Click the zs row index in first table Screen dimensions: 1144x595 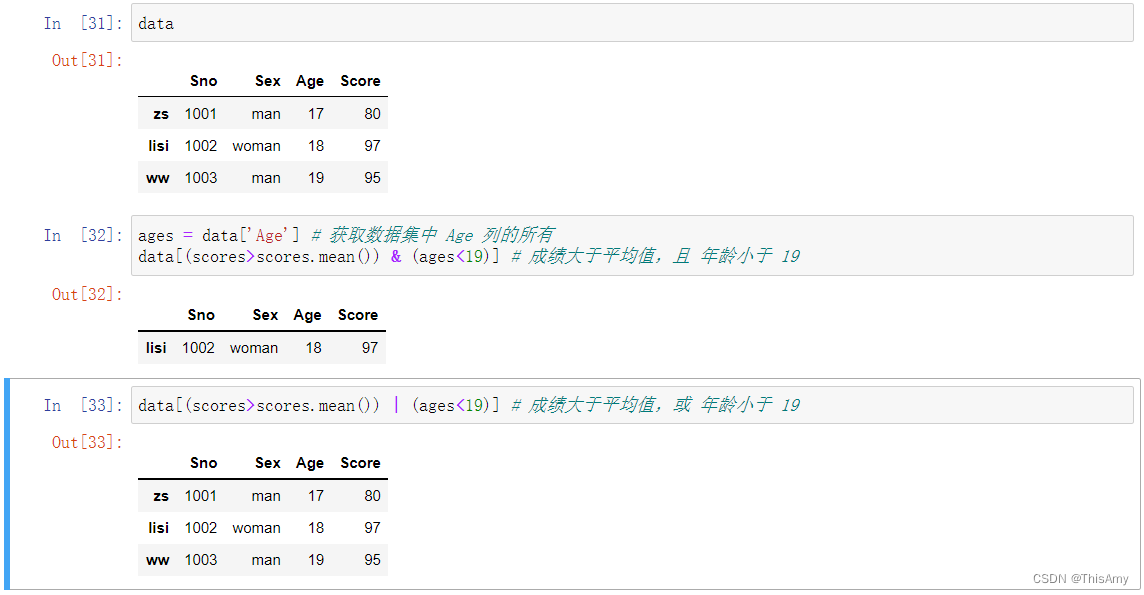[x=161, y=114]
